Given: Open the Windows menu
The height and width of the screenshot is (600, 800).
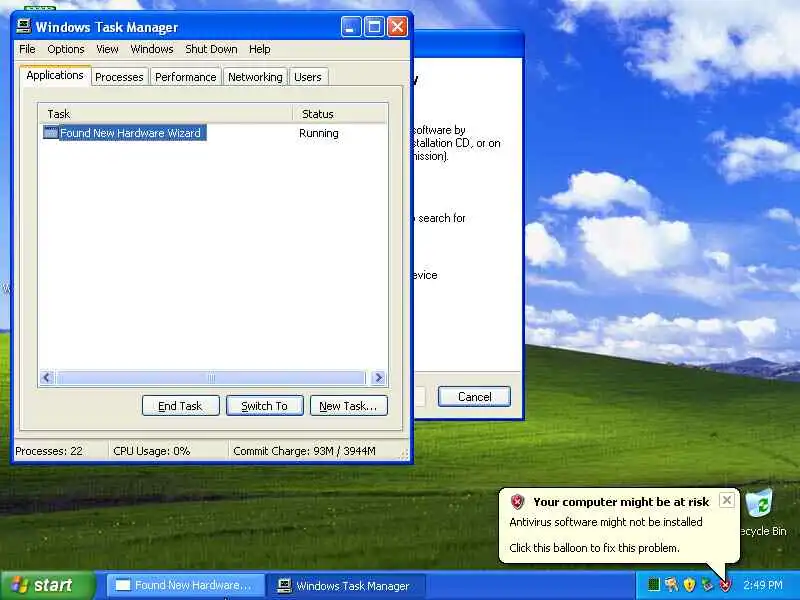Looking at the screenshot, I should coord(152,49).
